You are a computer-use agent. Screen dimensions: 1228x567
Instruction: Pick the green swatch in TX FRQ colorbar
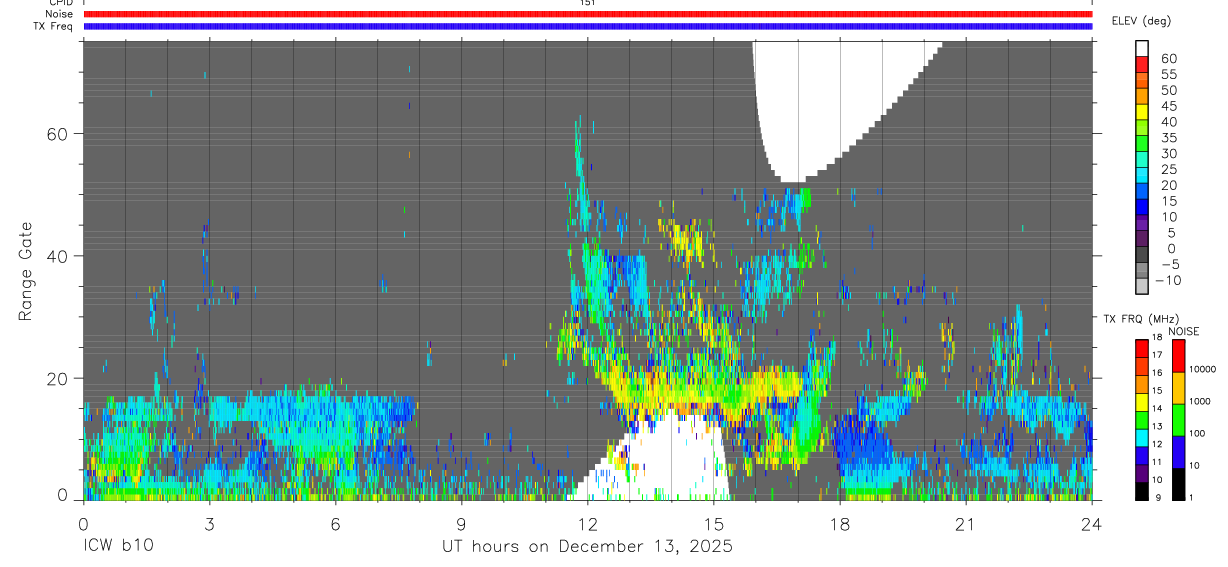coord(1142,419)
